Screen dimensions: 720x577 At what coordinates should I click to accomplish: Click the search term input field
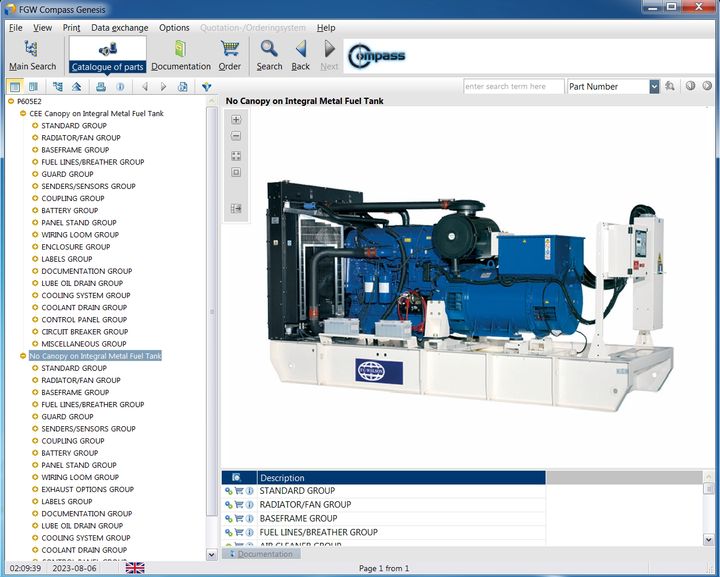tap(513, 86)
